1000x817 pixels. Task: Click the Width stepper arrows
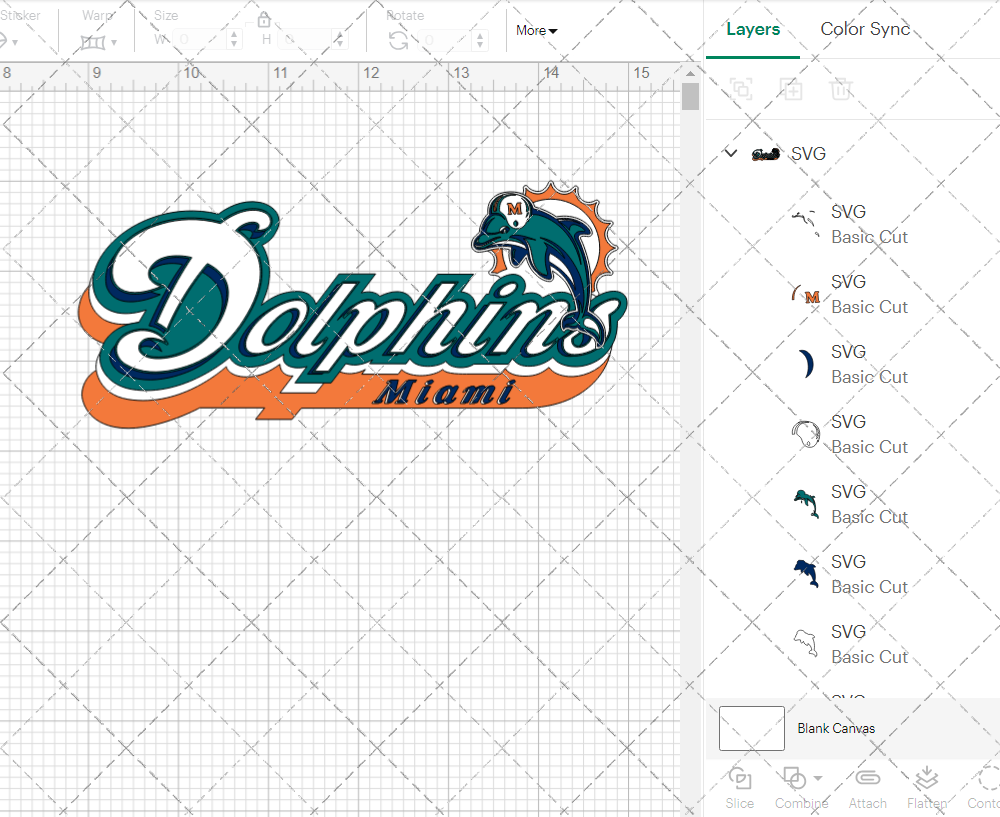point(234,40)
